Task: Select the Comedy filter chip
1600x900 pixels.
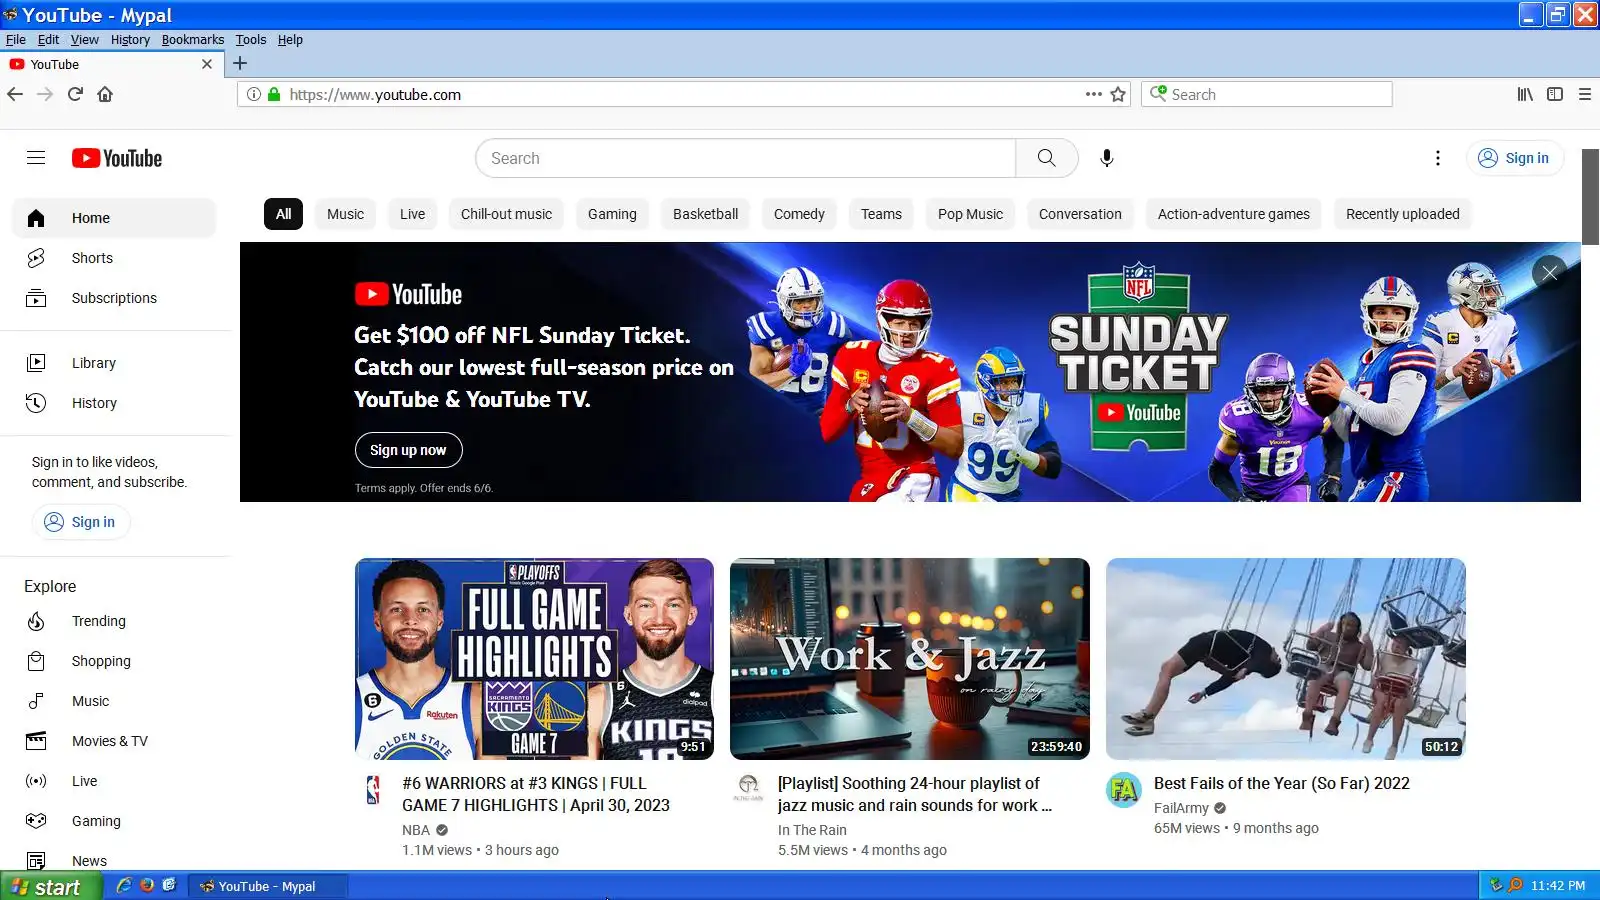Action: coord(799,214)
